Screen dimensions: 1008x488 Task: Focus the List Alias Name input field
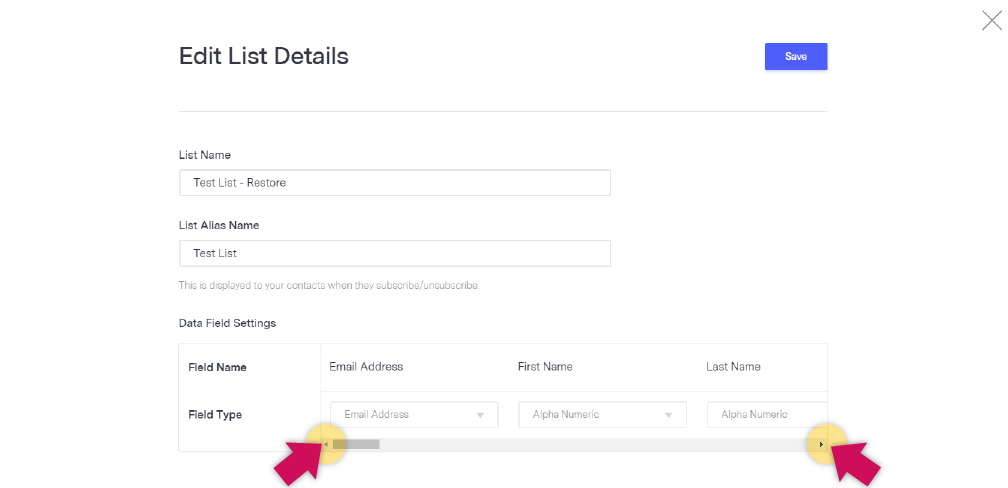point(395,253)
